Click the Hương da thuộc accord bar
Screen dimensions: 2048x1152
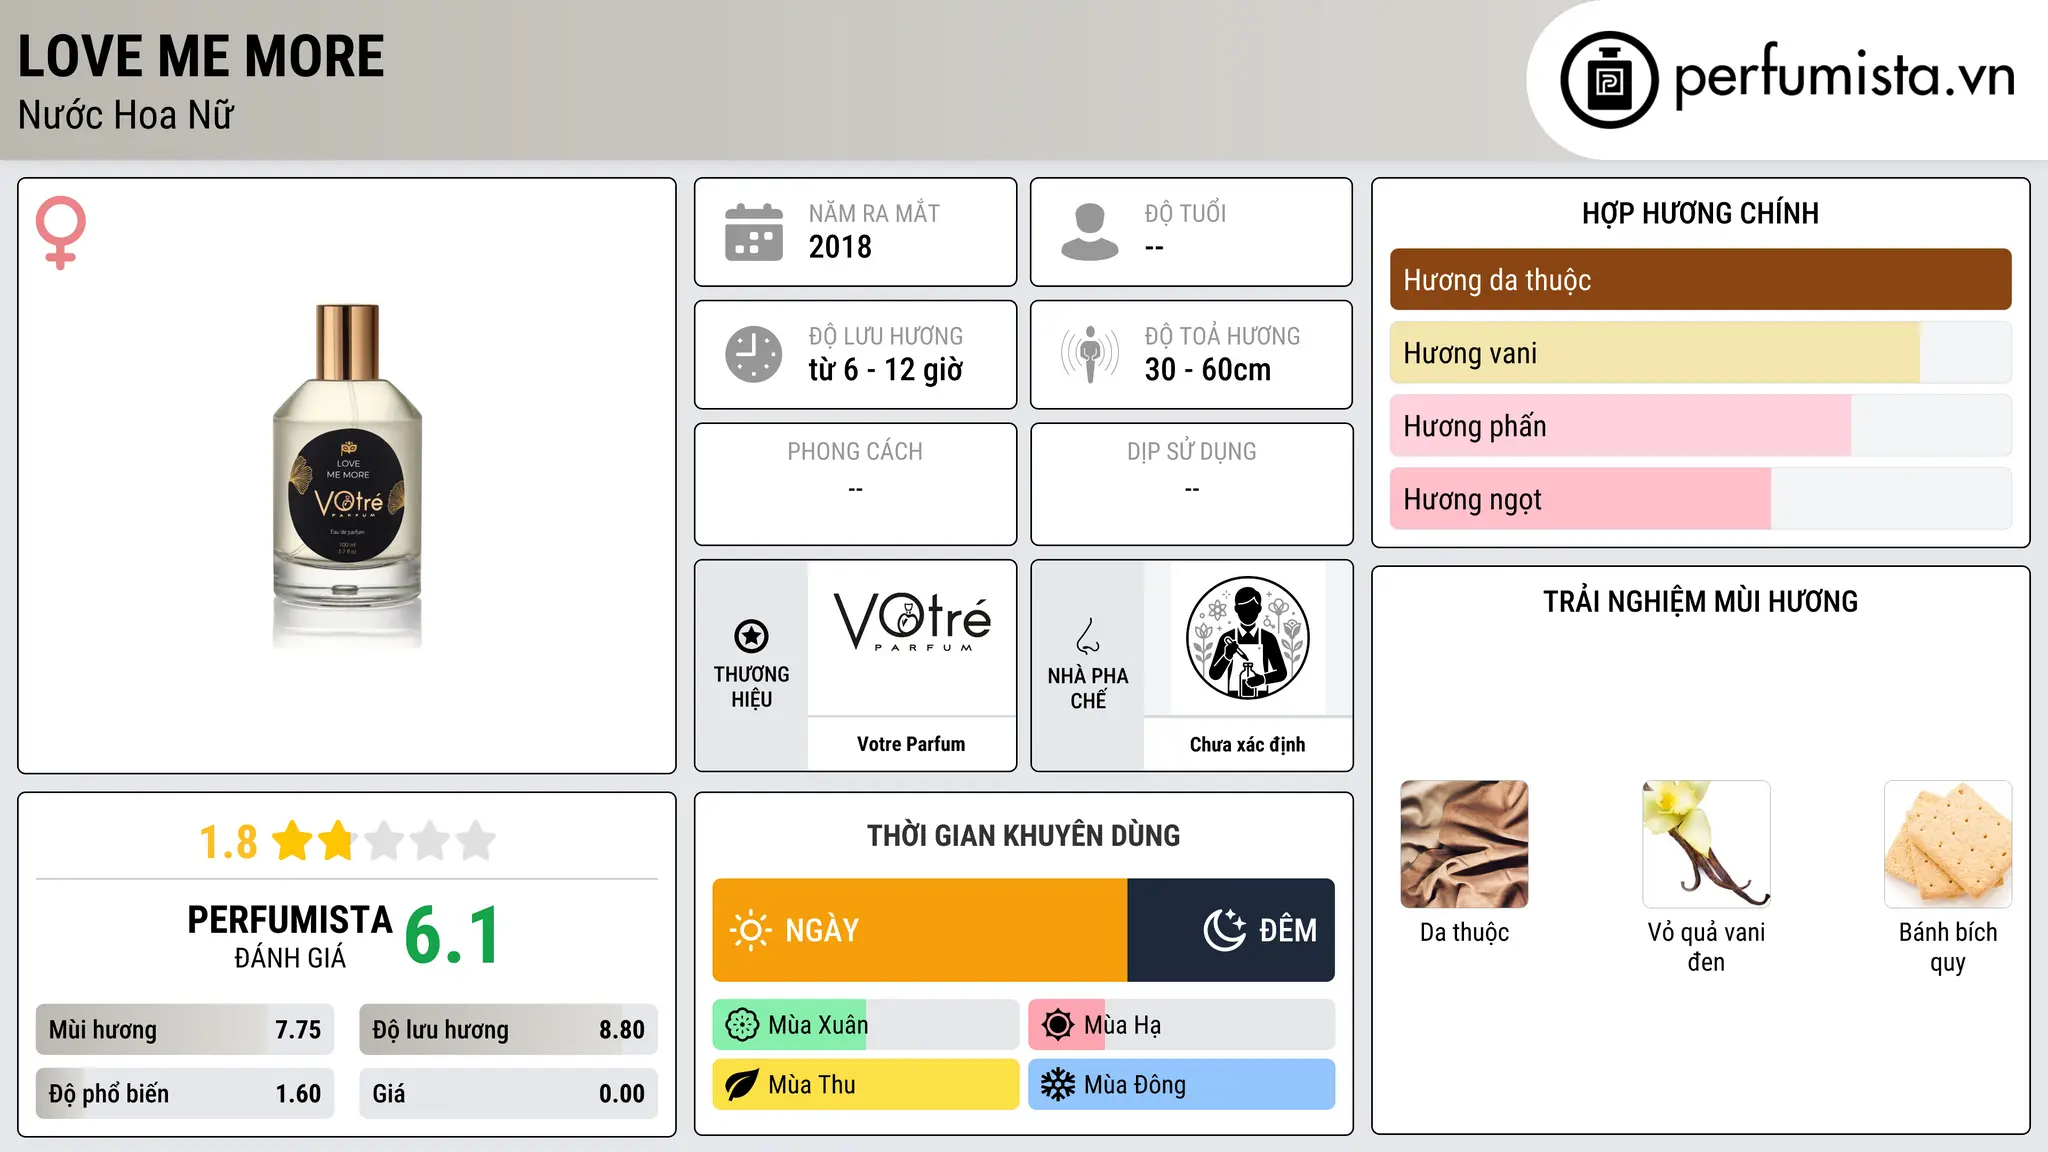point(1700,280)
